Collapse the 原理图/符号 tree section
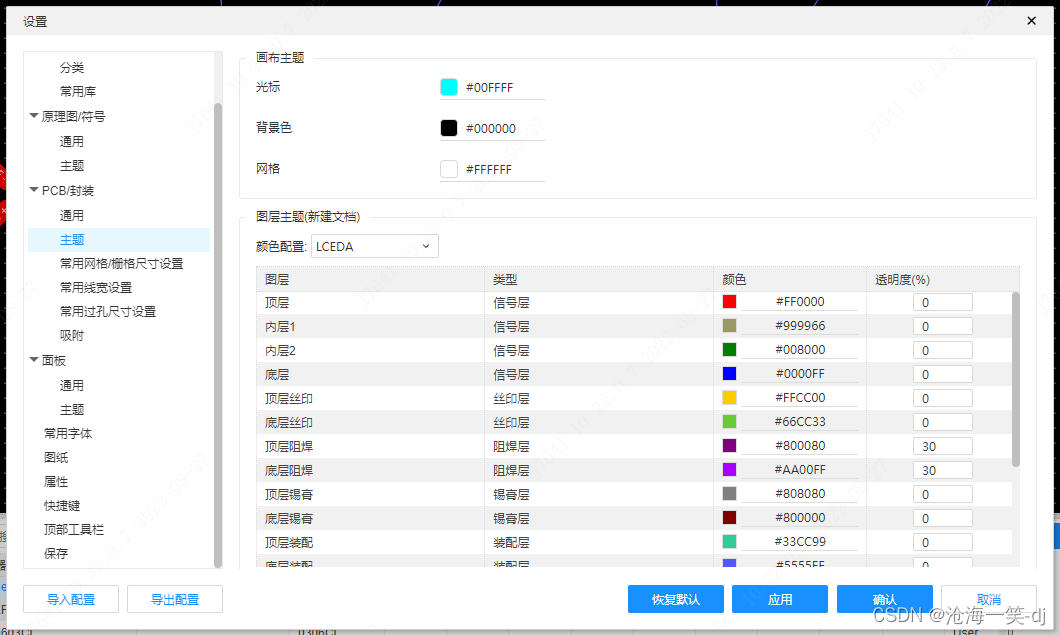1060x635 pixels. point(34,116)
